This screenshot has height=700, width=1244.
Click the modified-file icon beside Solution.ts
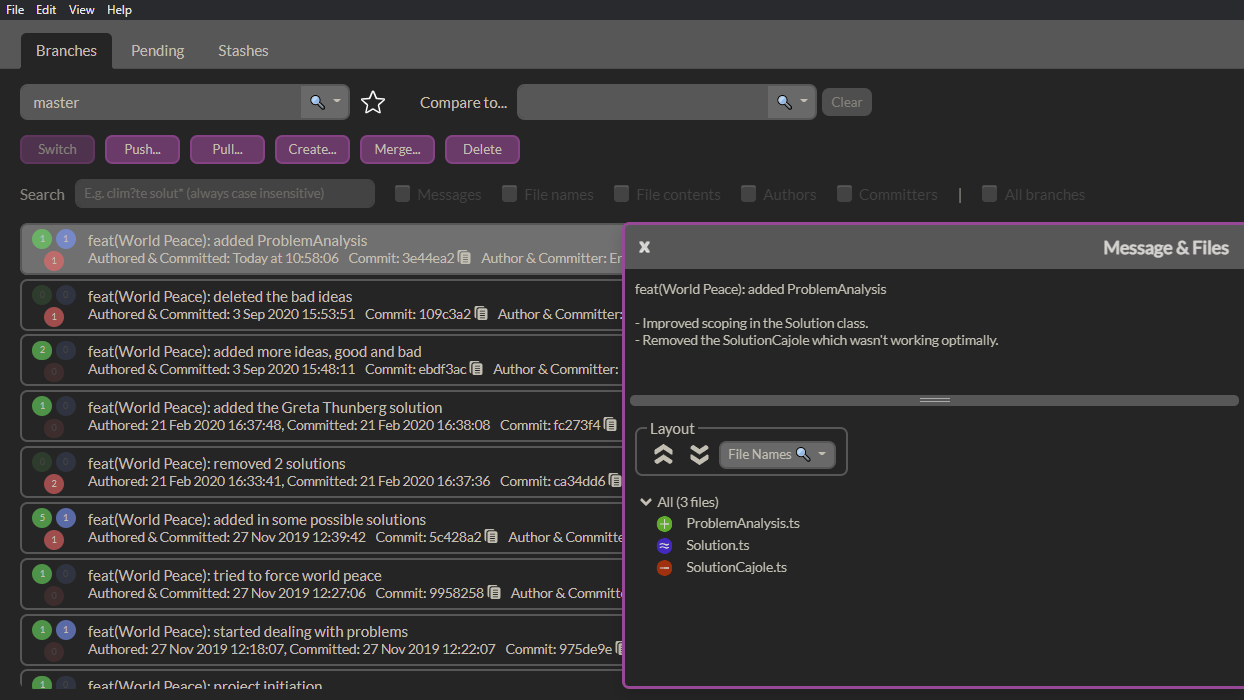664,545
